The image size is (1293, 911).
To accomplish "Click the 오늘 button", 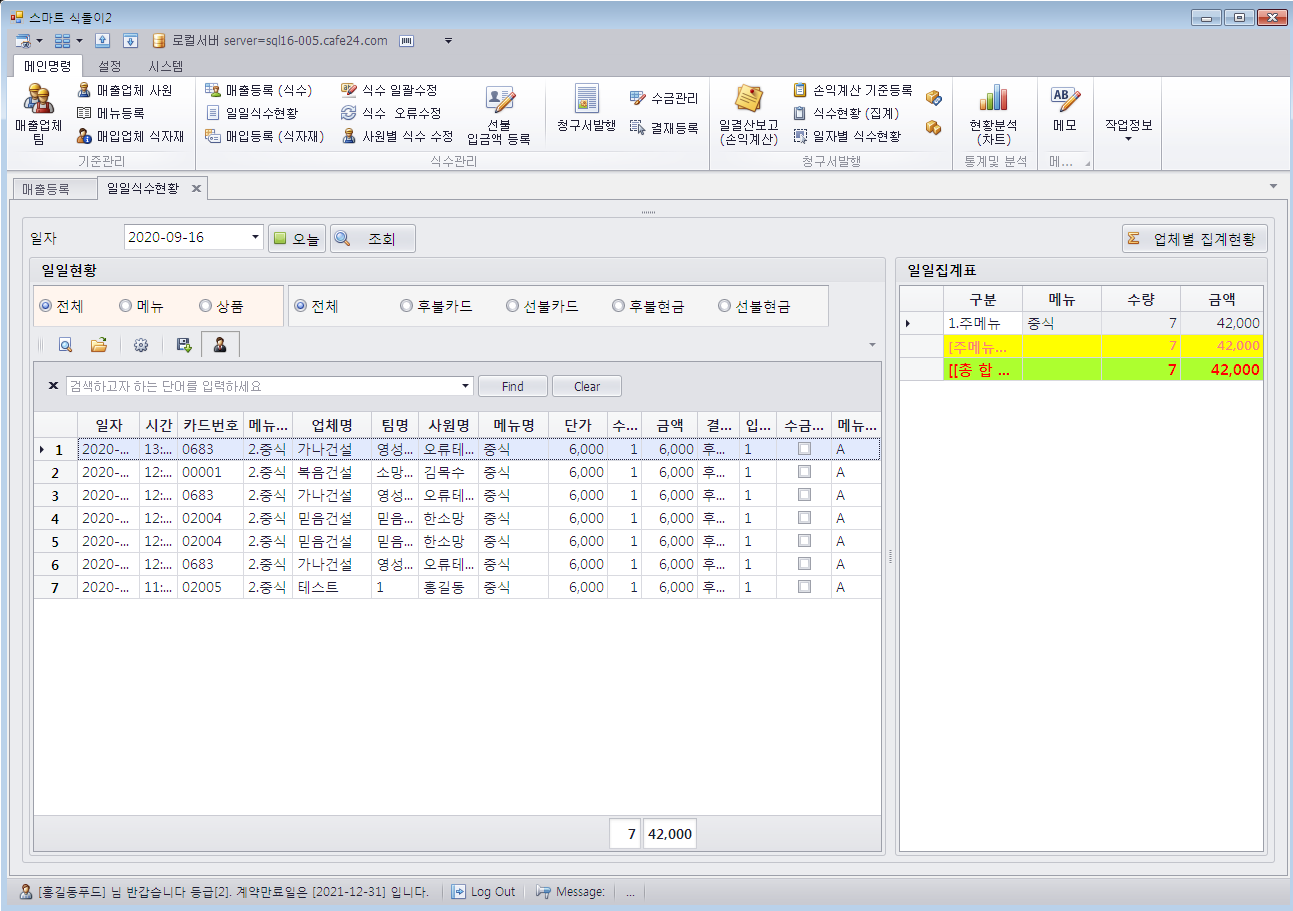I will 297,239.
